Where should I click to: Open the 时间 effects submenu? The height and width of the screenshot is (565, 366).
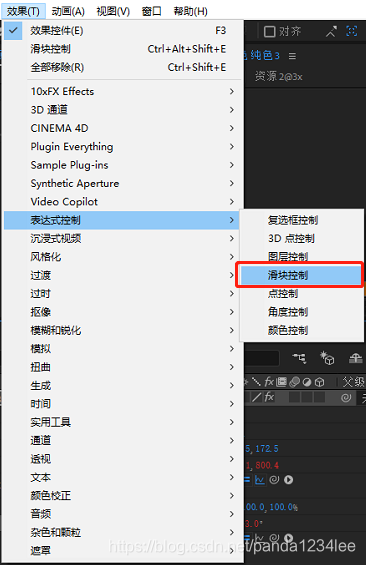[122, 404]
